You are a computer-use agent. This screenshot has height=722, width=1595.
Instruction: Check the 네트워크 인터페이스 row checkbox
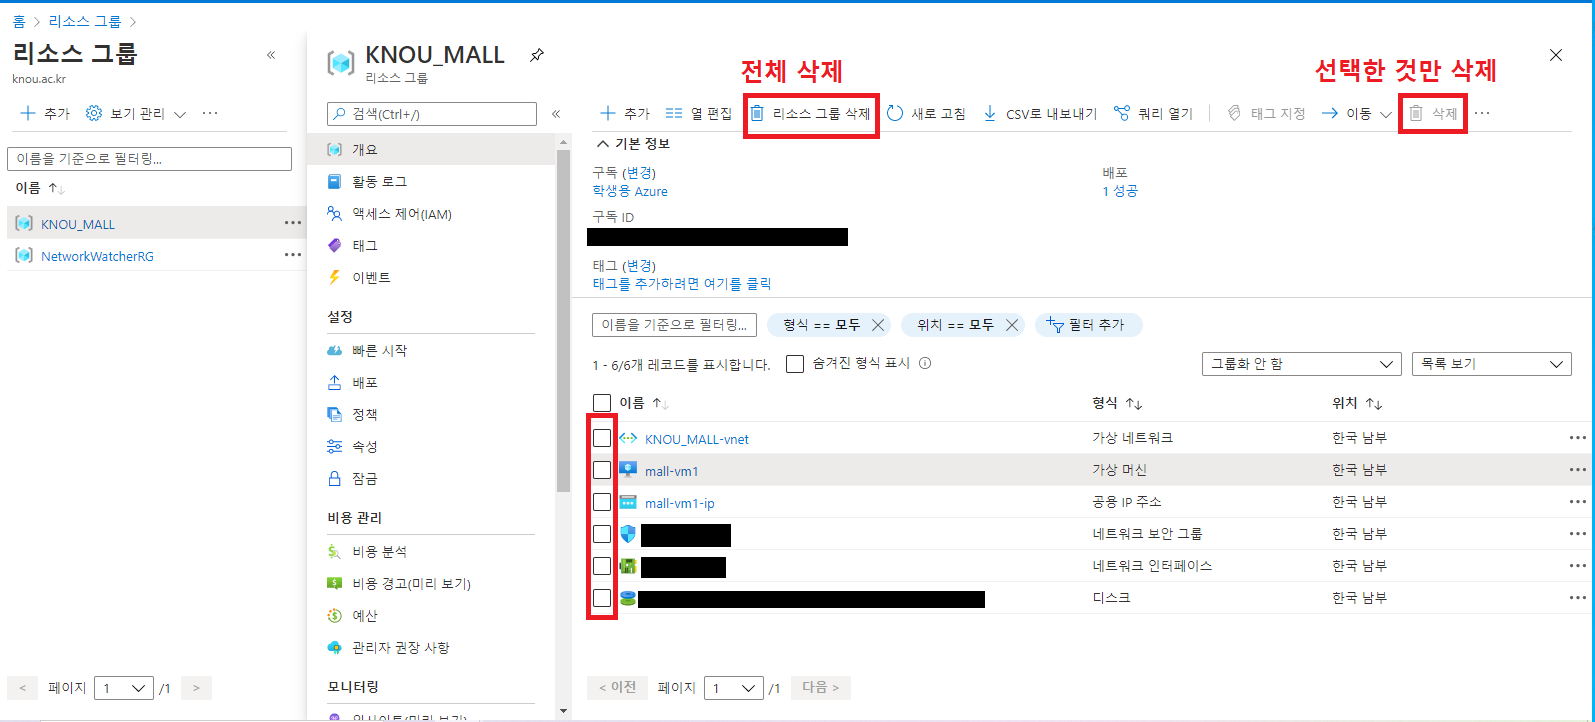pos(602,566)
